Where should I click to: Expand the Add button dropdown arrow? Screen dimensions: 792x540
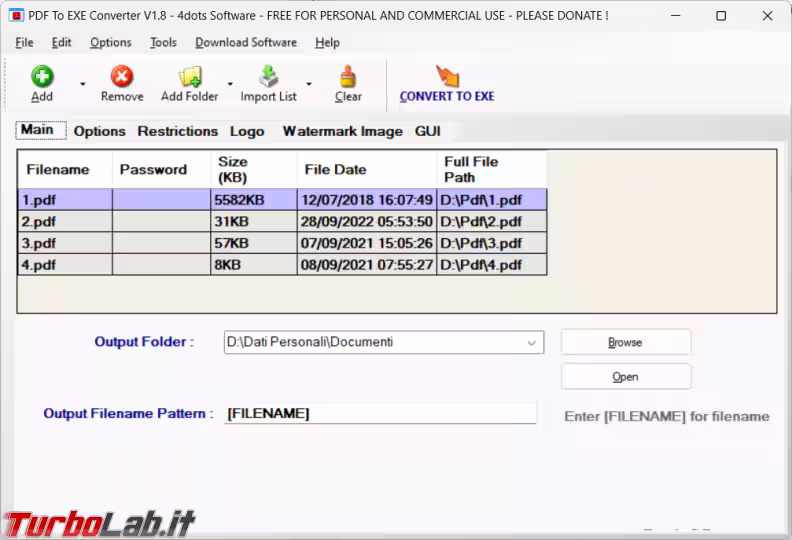83,84
